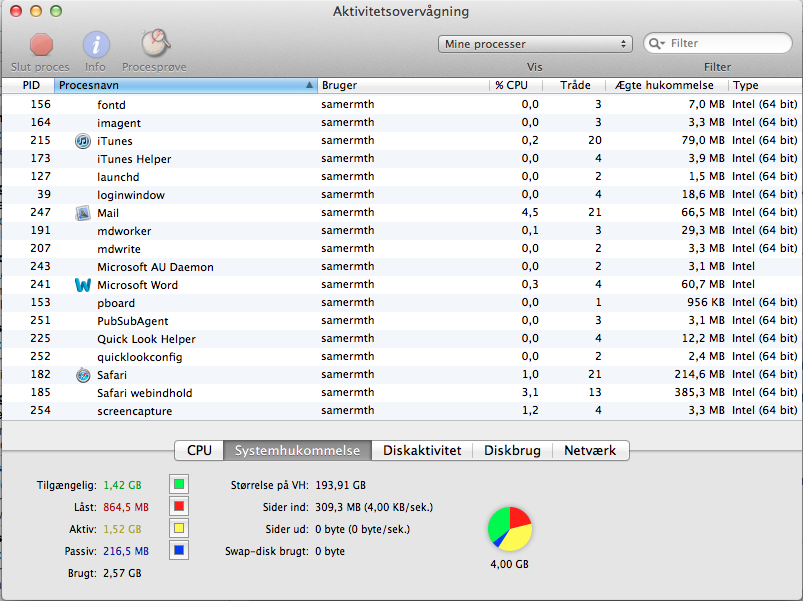Select the pboard process row
This screenshot has width=803, height=601.
pos(402,303)
